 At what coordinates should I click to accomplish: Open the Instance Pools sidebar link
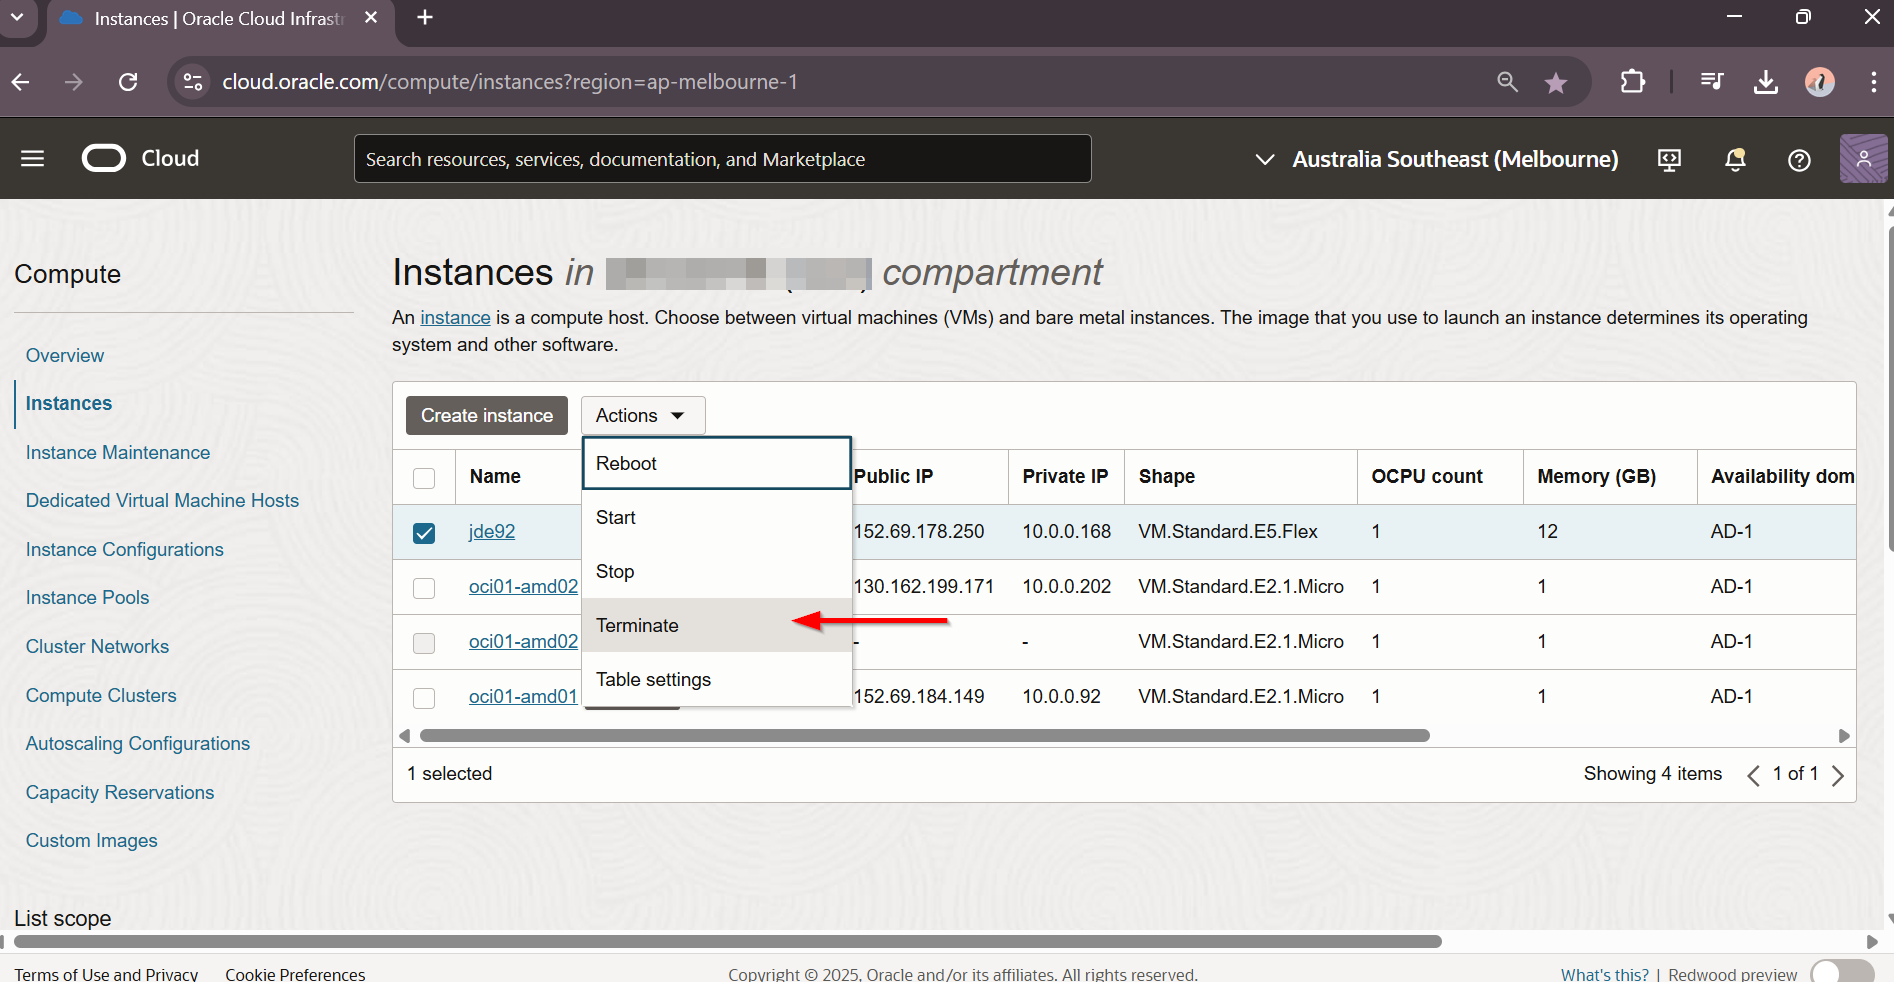click(x=87, y=598)
